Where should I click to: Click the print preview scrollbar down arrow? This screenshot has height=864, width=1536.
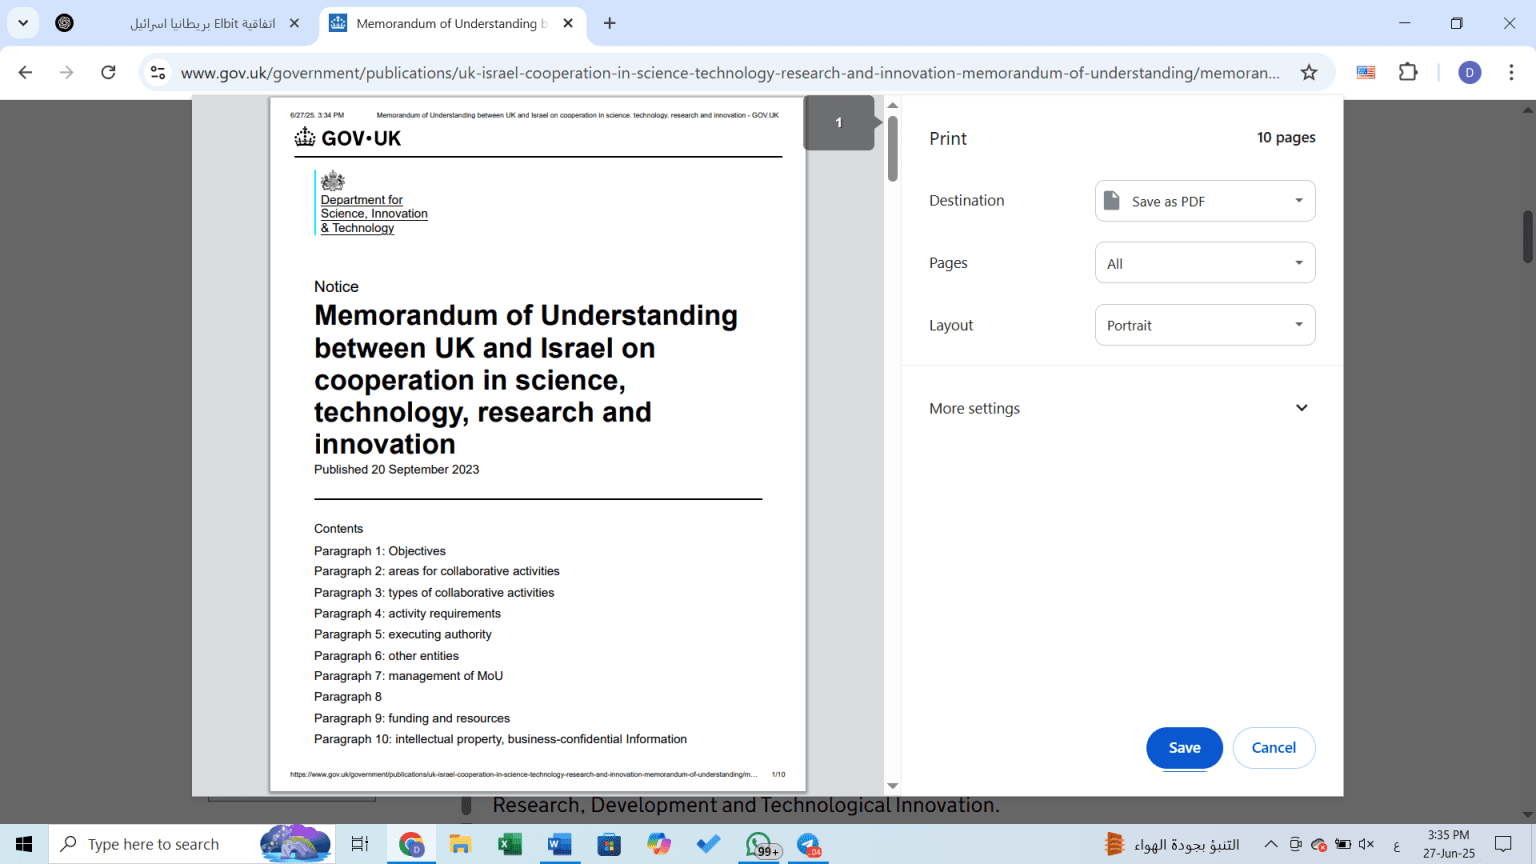[893, 786]
